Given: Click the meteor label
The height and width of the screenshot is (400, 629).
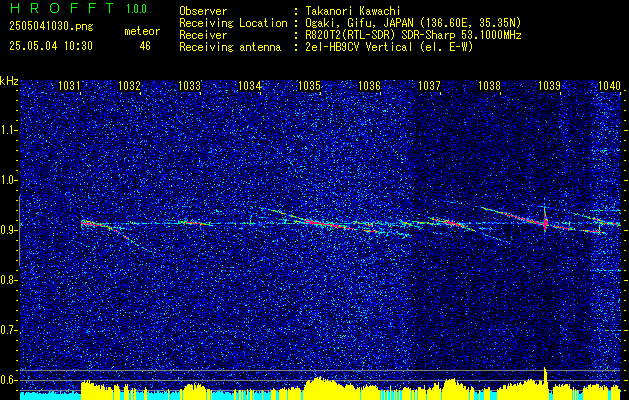Looking at the screenshot, I should point(142,31).
